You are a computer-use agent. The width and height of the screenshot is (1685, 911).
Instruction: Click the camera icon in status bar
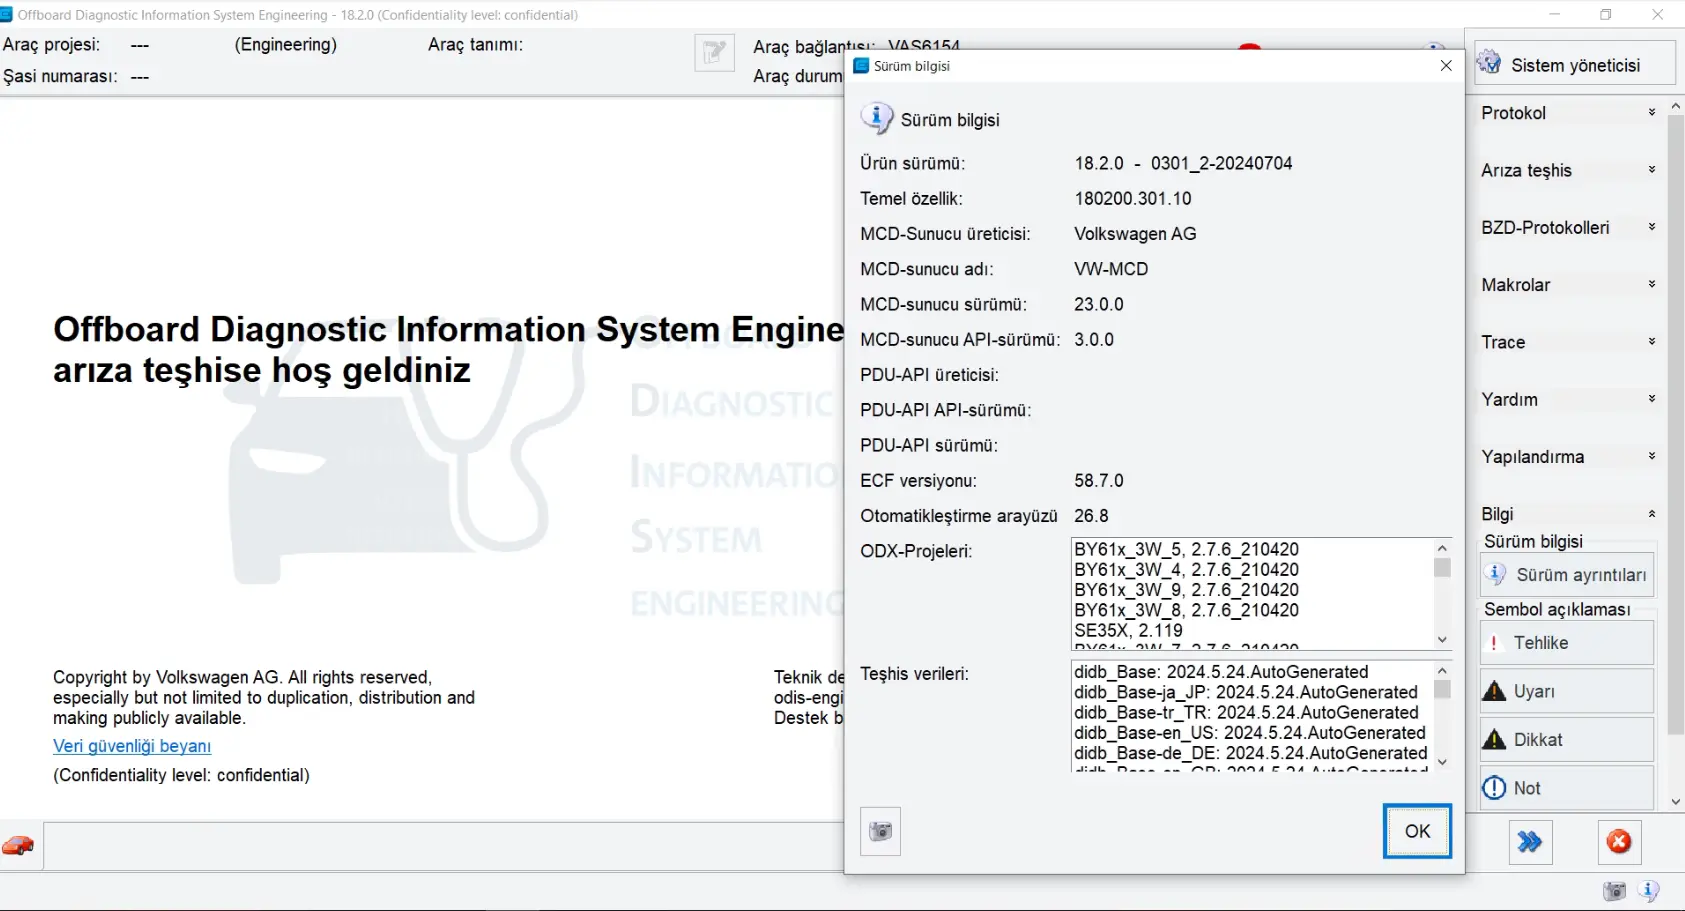click(x=1614, y=891)
